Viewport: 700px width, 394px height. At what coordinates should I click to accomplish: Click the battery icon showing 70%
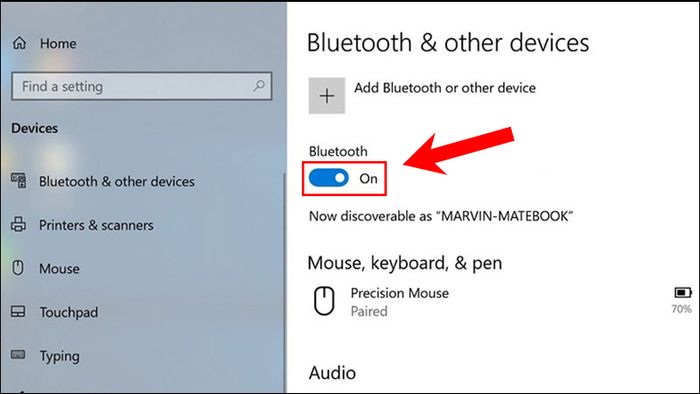pos(683,293)
